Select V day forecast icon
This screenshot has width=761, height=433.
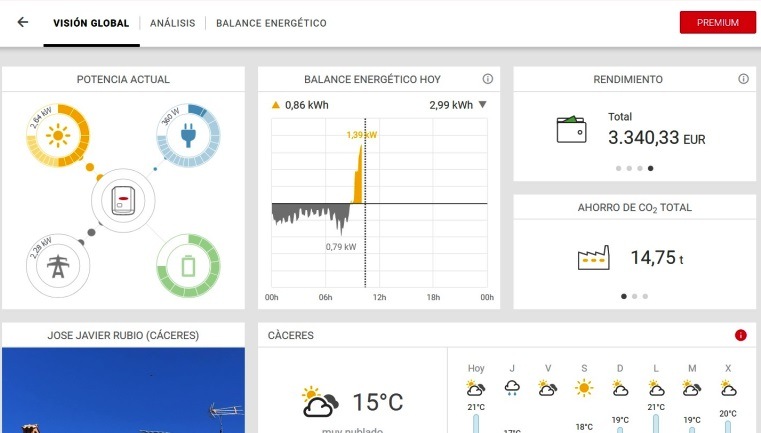(547, 388)
